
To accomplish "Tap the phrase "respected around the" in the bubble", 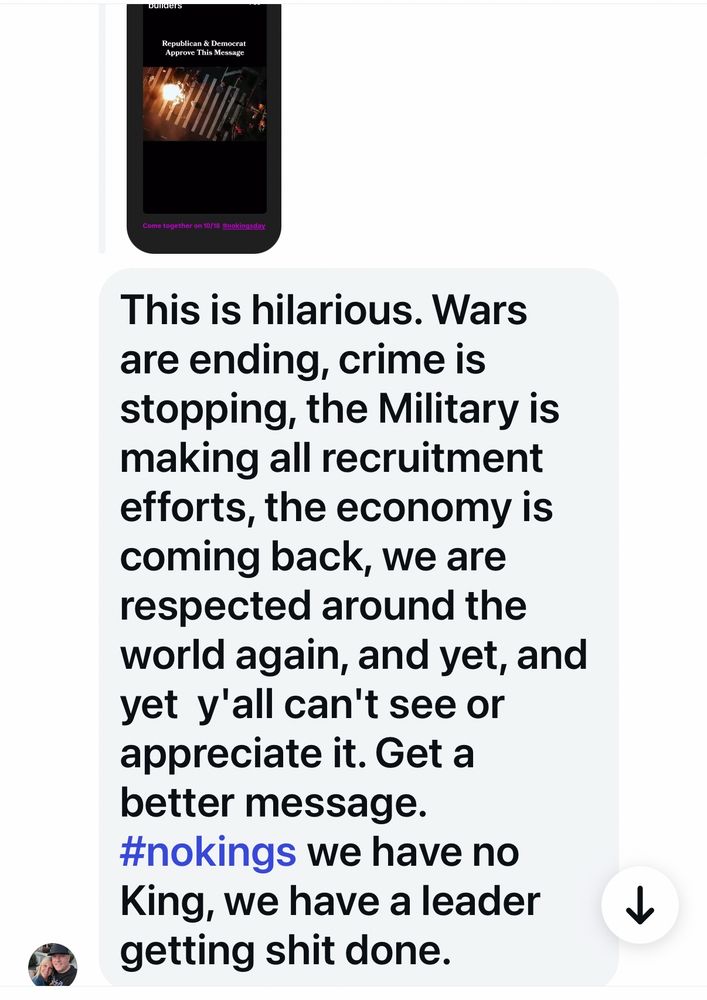I will [x=323, y=606].
